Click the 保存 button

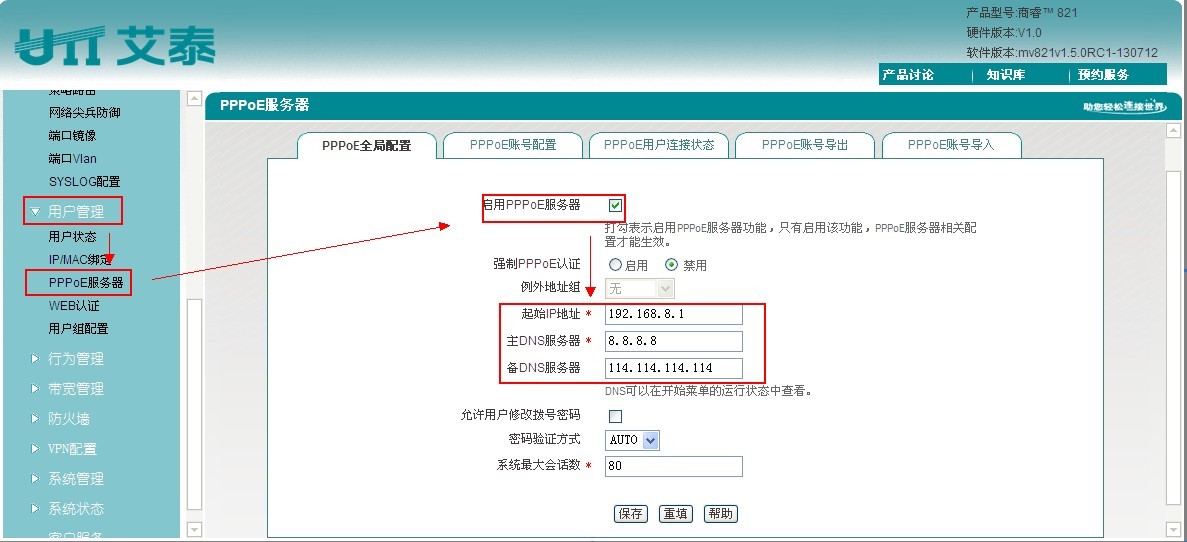coord(631,514)
